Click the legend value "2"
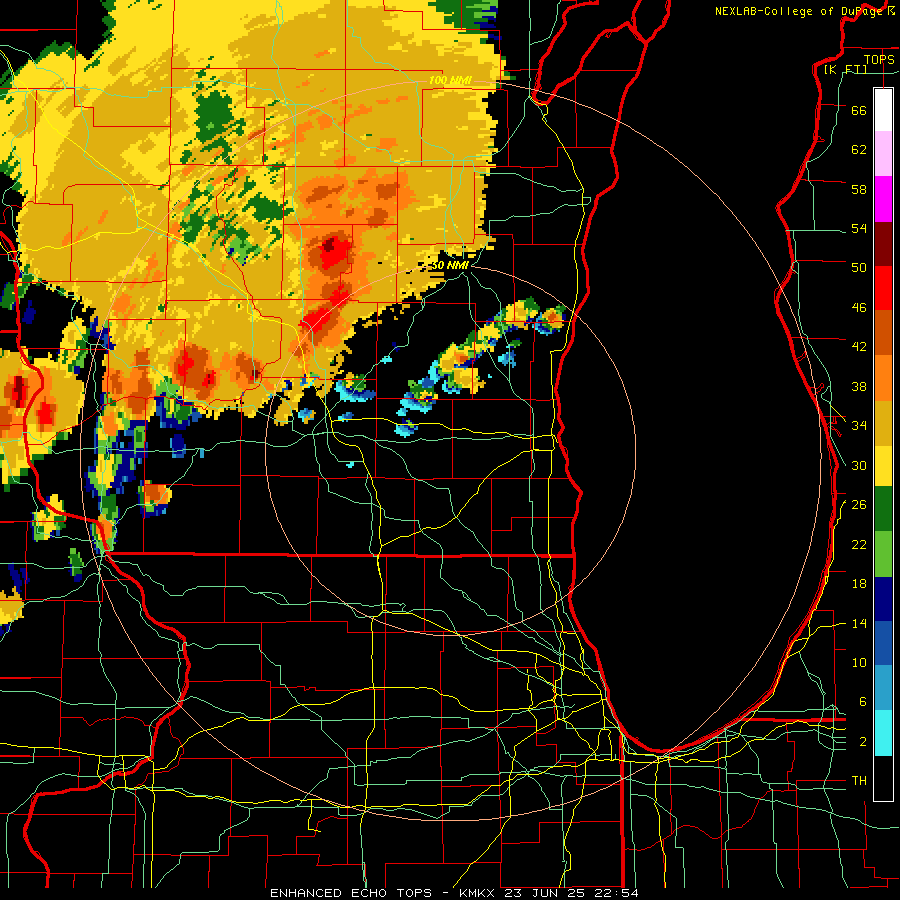 coord(862,742)
